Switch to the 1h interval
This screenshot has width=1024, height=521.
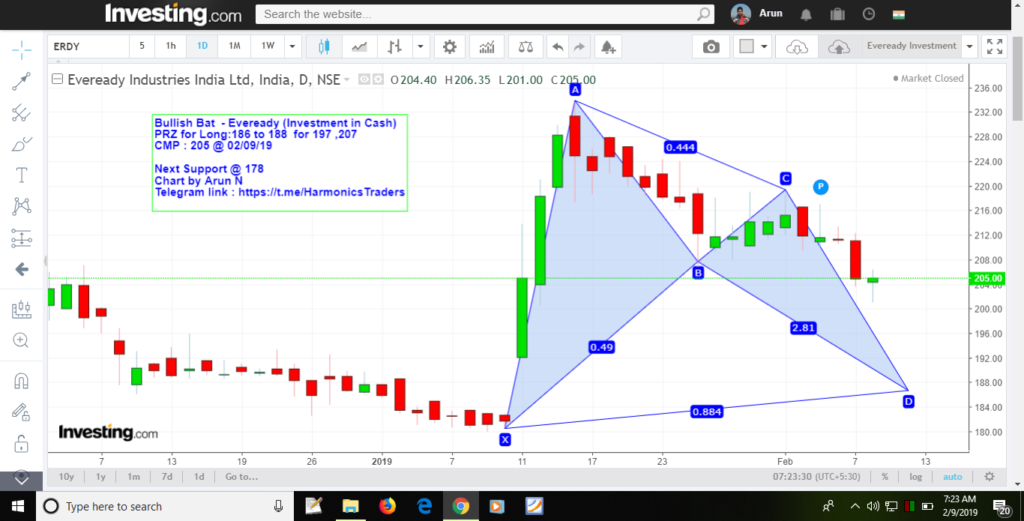click(x=171, y=46)
